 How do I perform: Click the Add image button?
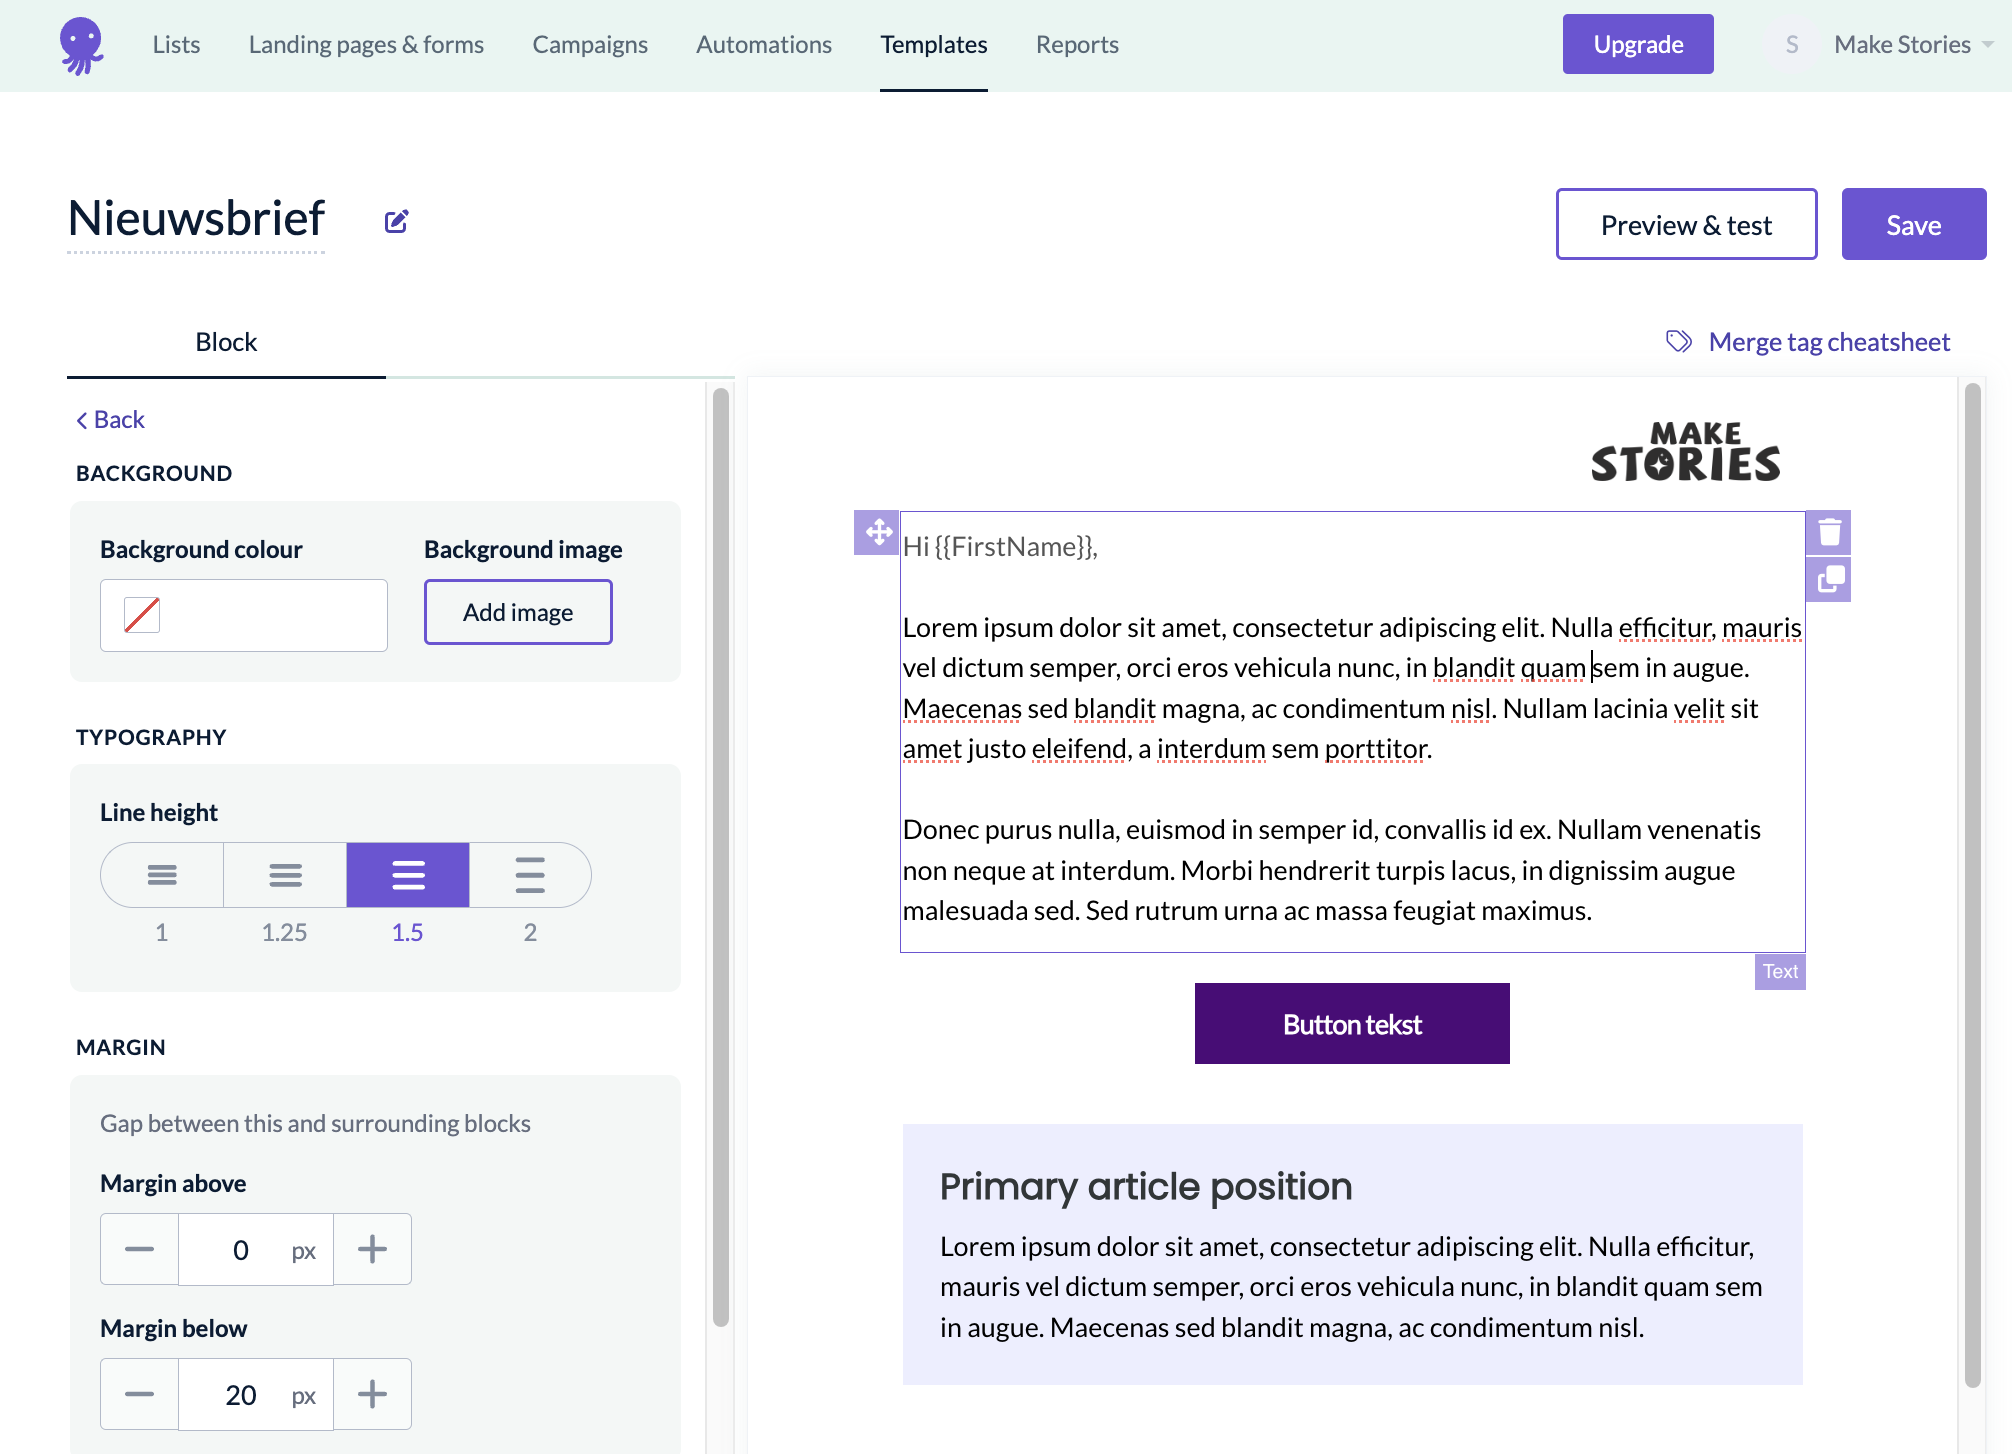(517, 612)
